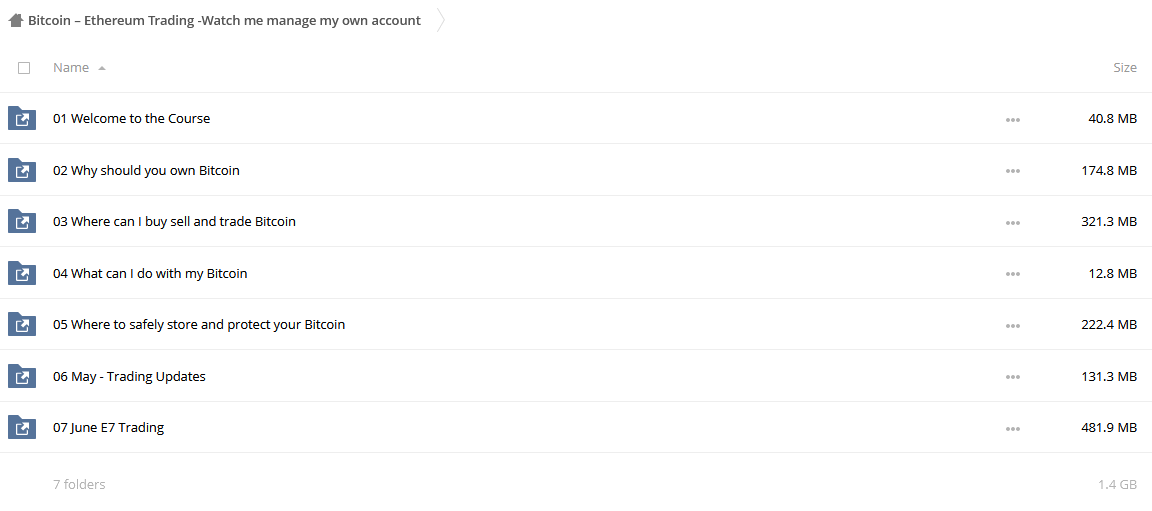Click the folder icon next to 04 What can I do with my Bitcoin
1152x511 pixels.
pyautogui.click(x=22, y=273)
